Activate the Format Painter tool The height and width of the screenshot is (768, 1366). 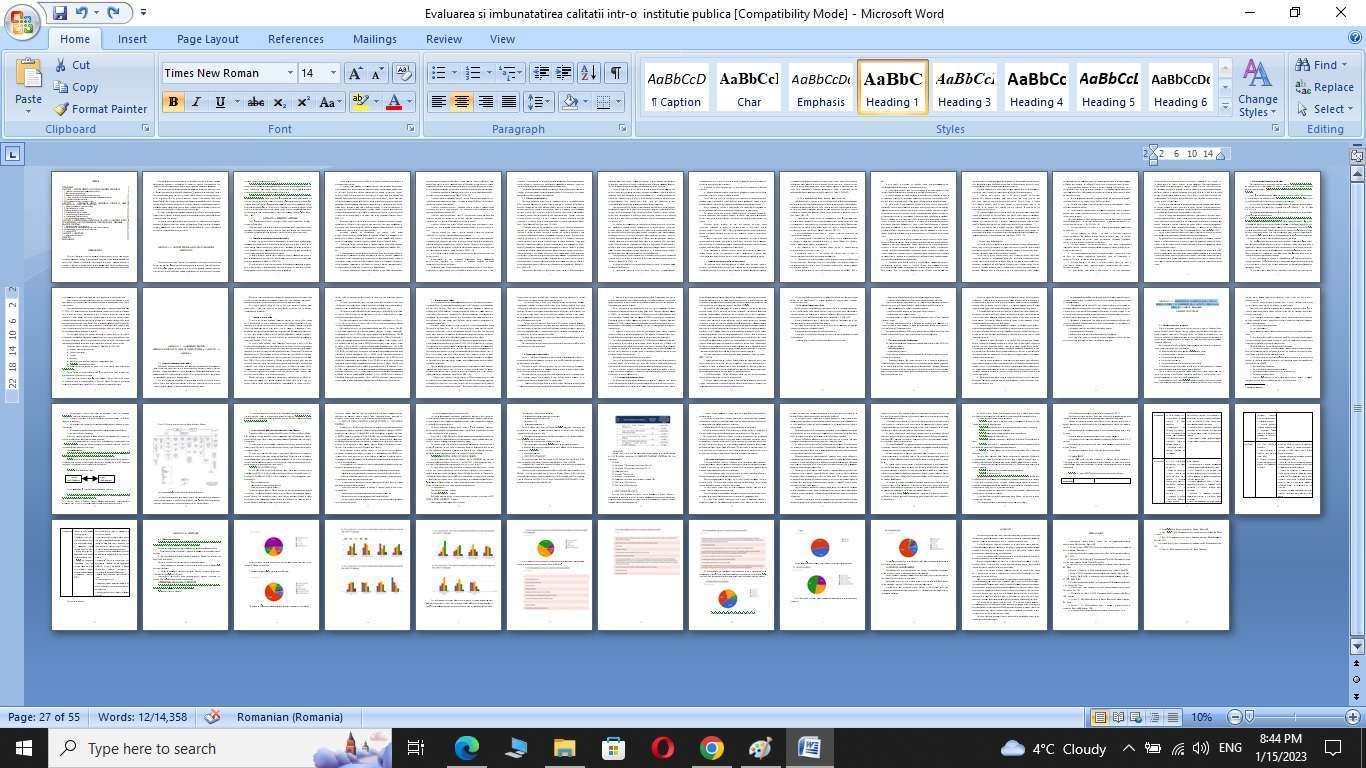pos(100,109)
